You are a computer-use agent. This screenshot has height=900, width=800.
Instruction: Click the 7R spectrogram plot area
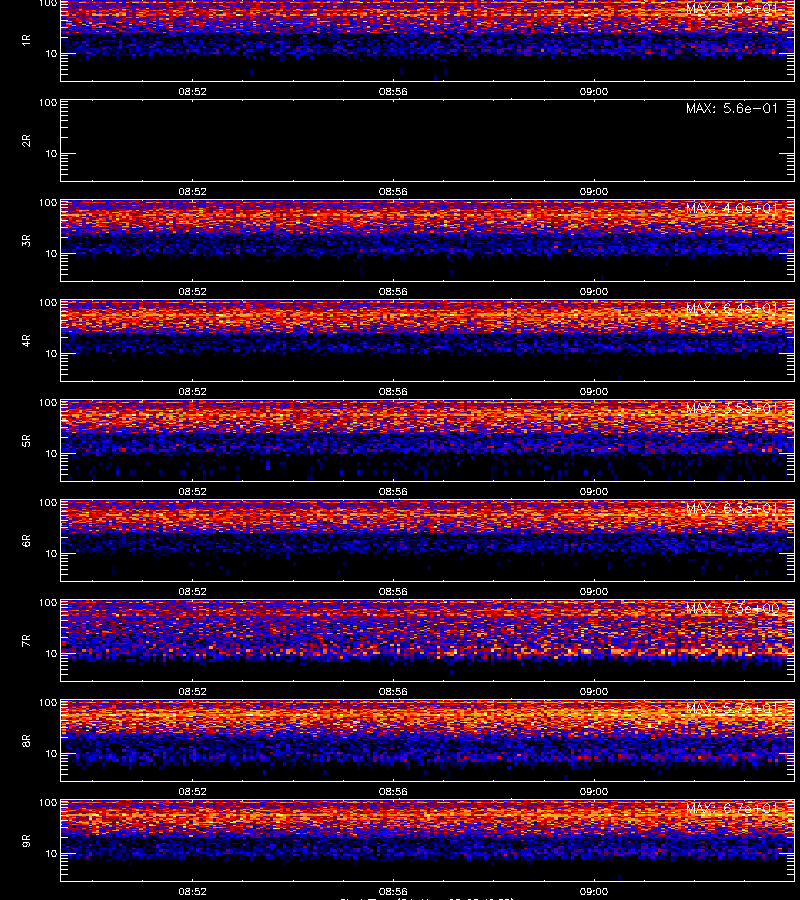point(428,641)
